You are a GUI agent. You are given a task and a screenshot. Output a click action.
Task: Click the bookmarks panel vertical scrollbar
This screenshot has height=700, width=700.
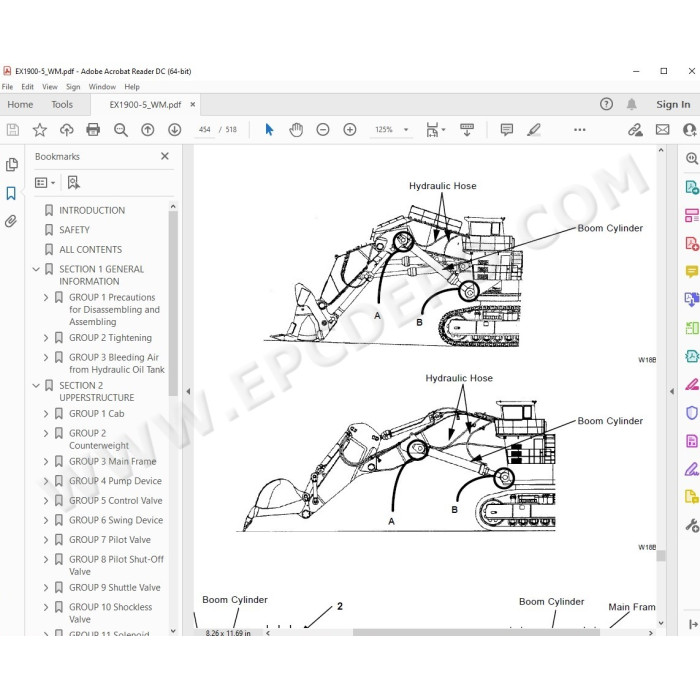(x=173, y=303)
